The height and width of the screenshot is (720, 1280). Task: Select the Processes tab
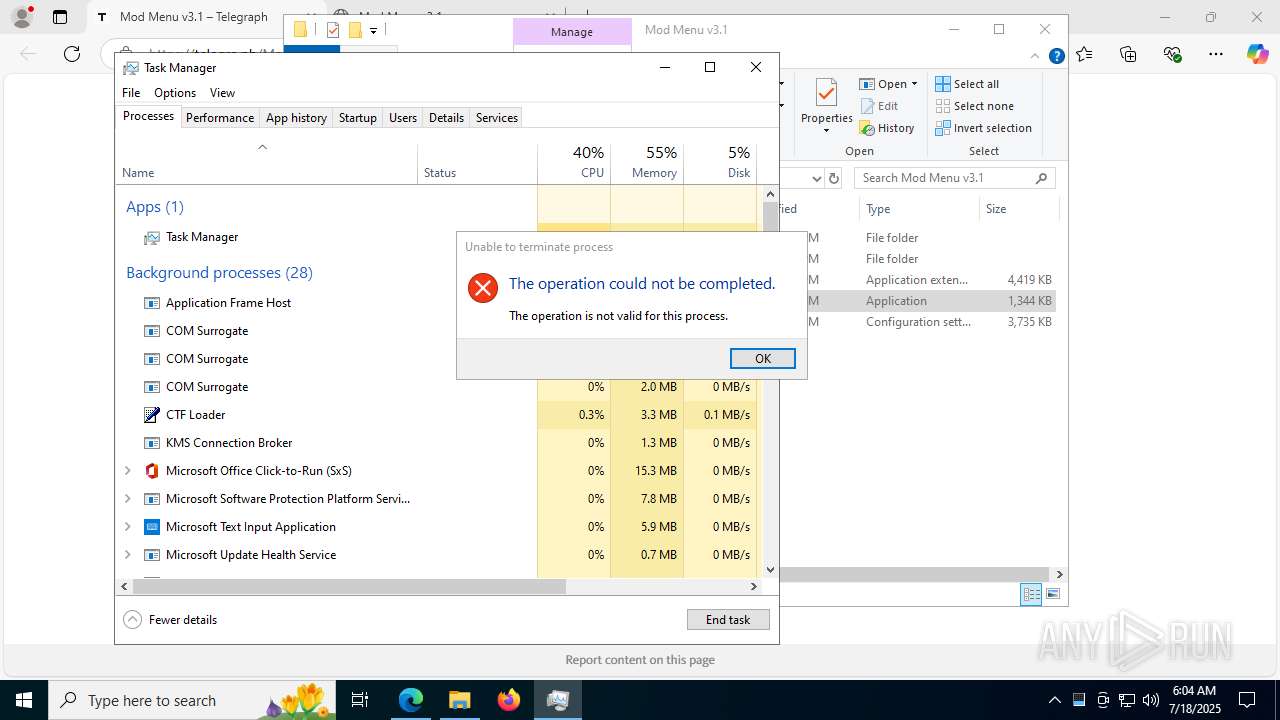[148, 117]
